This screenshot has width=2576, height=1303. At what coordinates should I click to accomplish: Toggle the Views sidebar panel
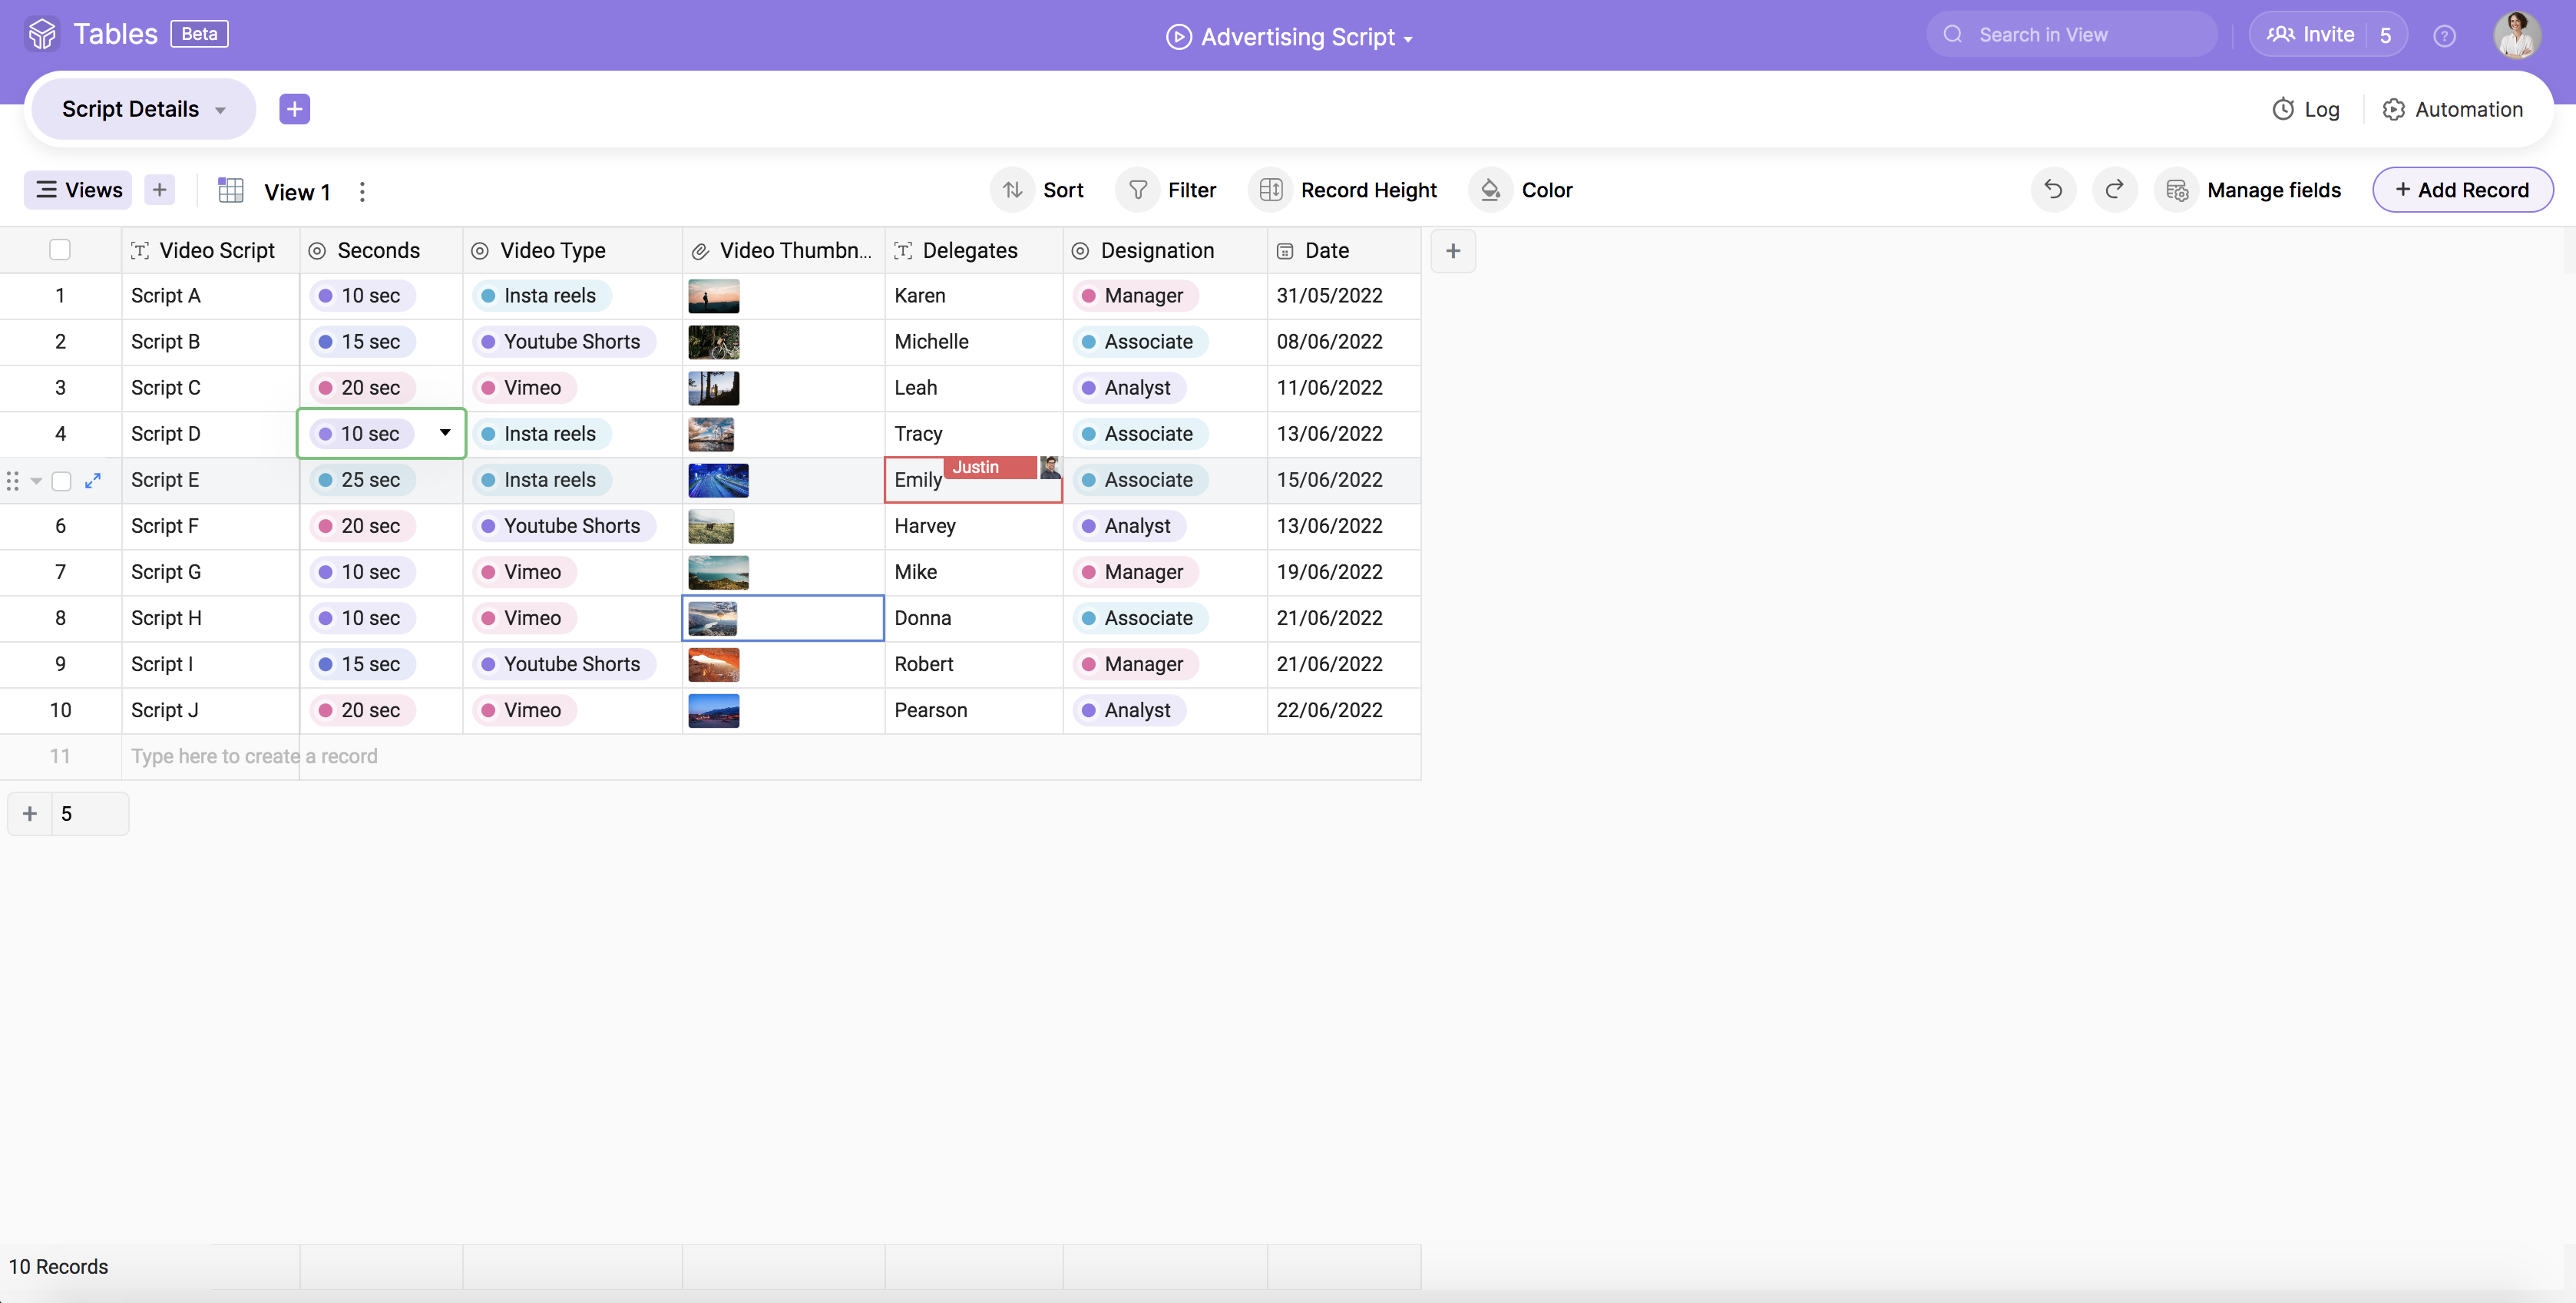[79, 190]
